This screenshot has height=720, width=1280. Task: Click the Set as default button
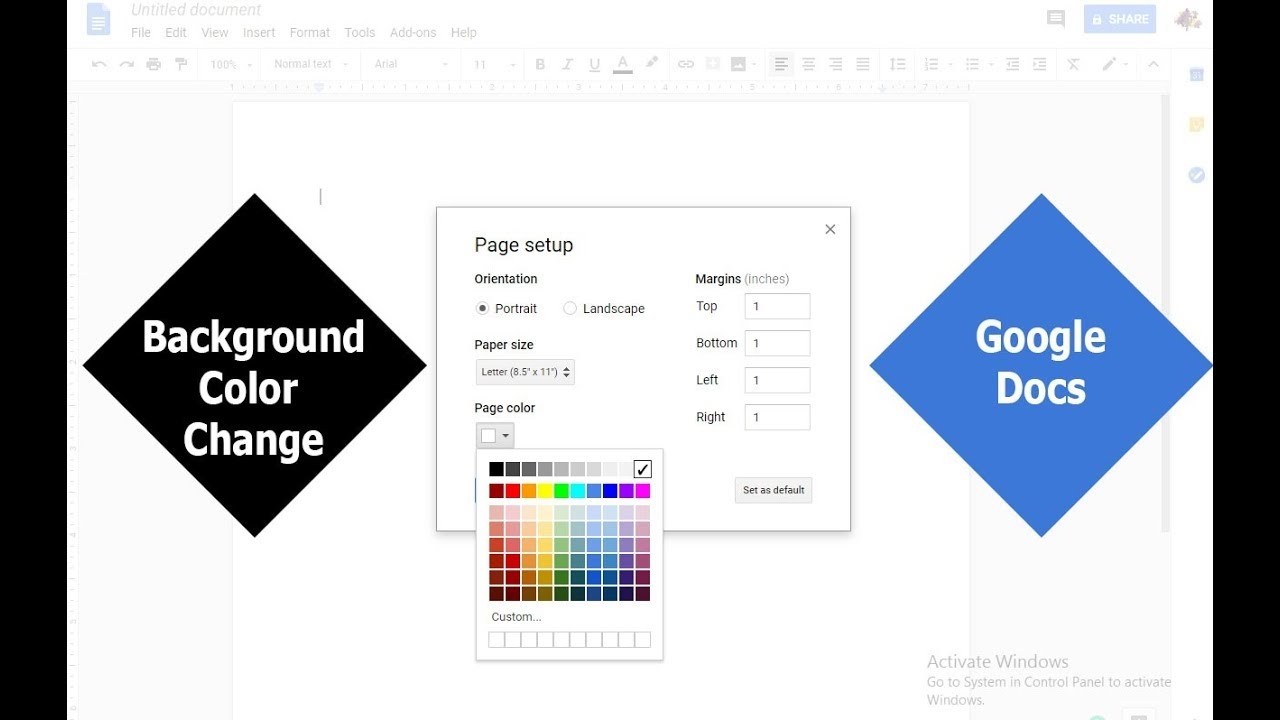[773, 490]
